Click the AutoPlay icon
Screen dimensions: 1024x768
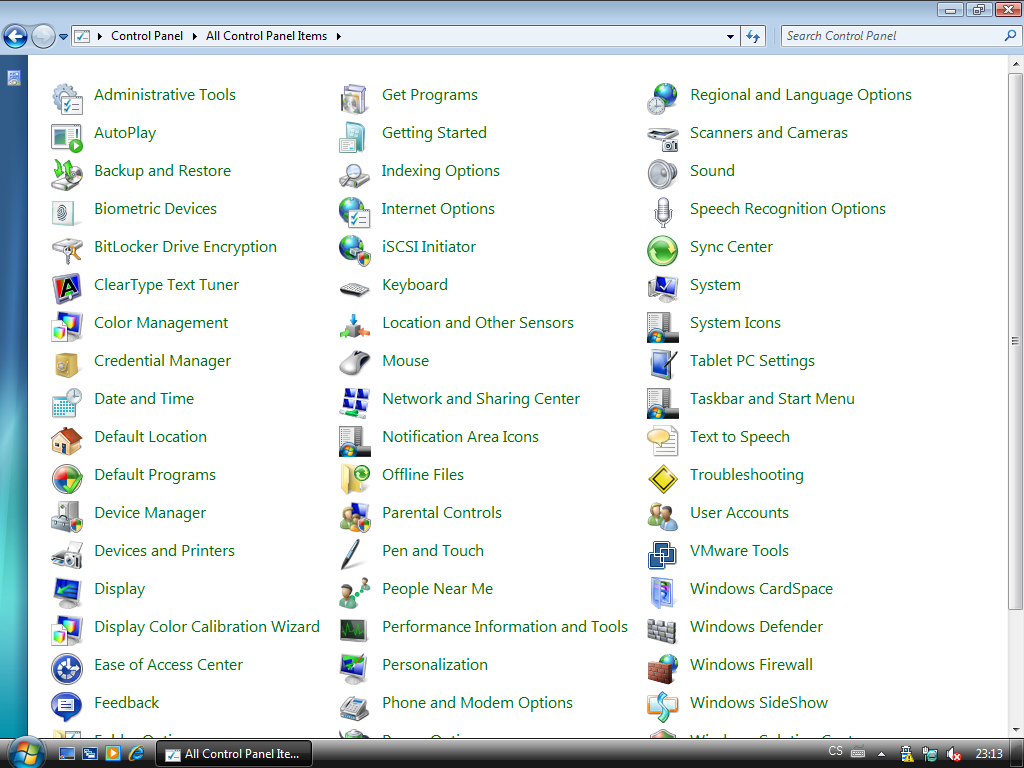pyautogui.click(x=67, y=136)
